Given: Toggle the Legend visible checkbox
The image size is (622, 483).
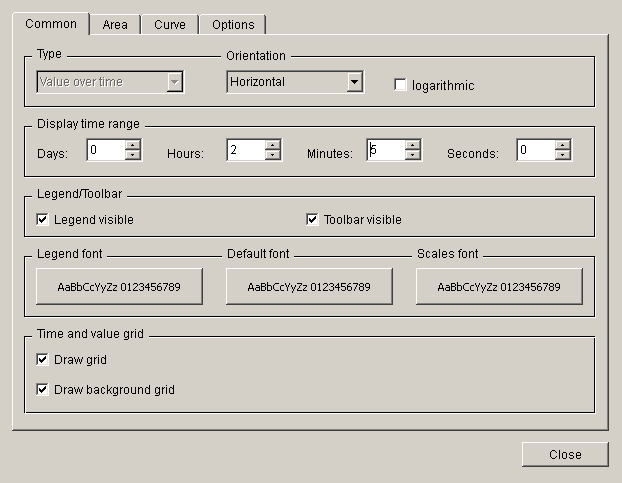Looking at the screenshot, I should (x=43, y=219).
